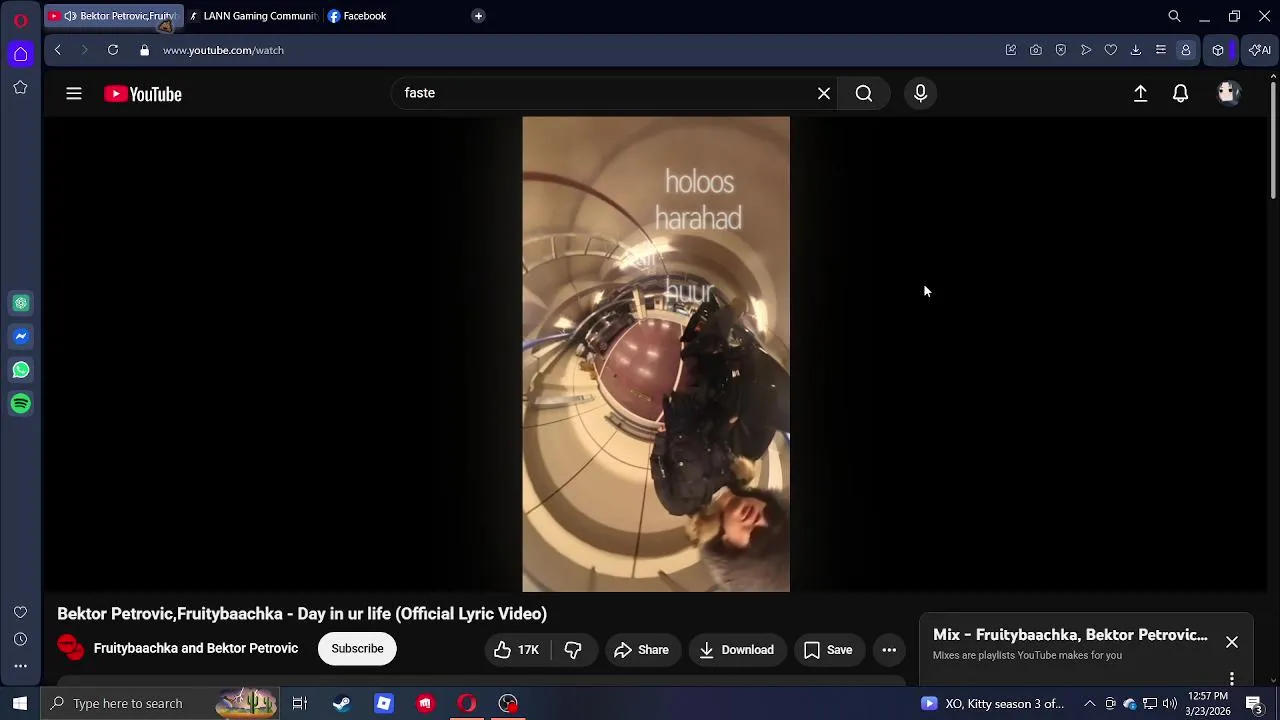Open Windows Start menu
The width and height of the screenshot is (1280, 720).
[x=19, y=703]
